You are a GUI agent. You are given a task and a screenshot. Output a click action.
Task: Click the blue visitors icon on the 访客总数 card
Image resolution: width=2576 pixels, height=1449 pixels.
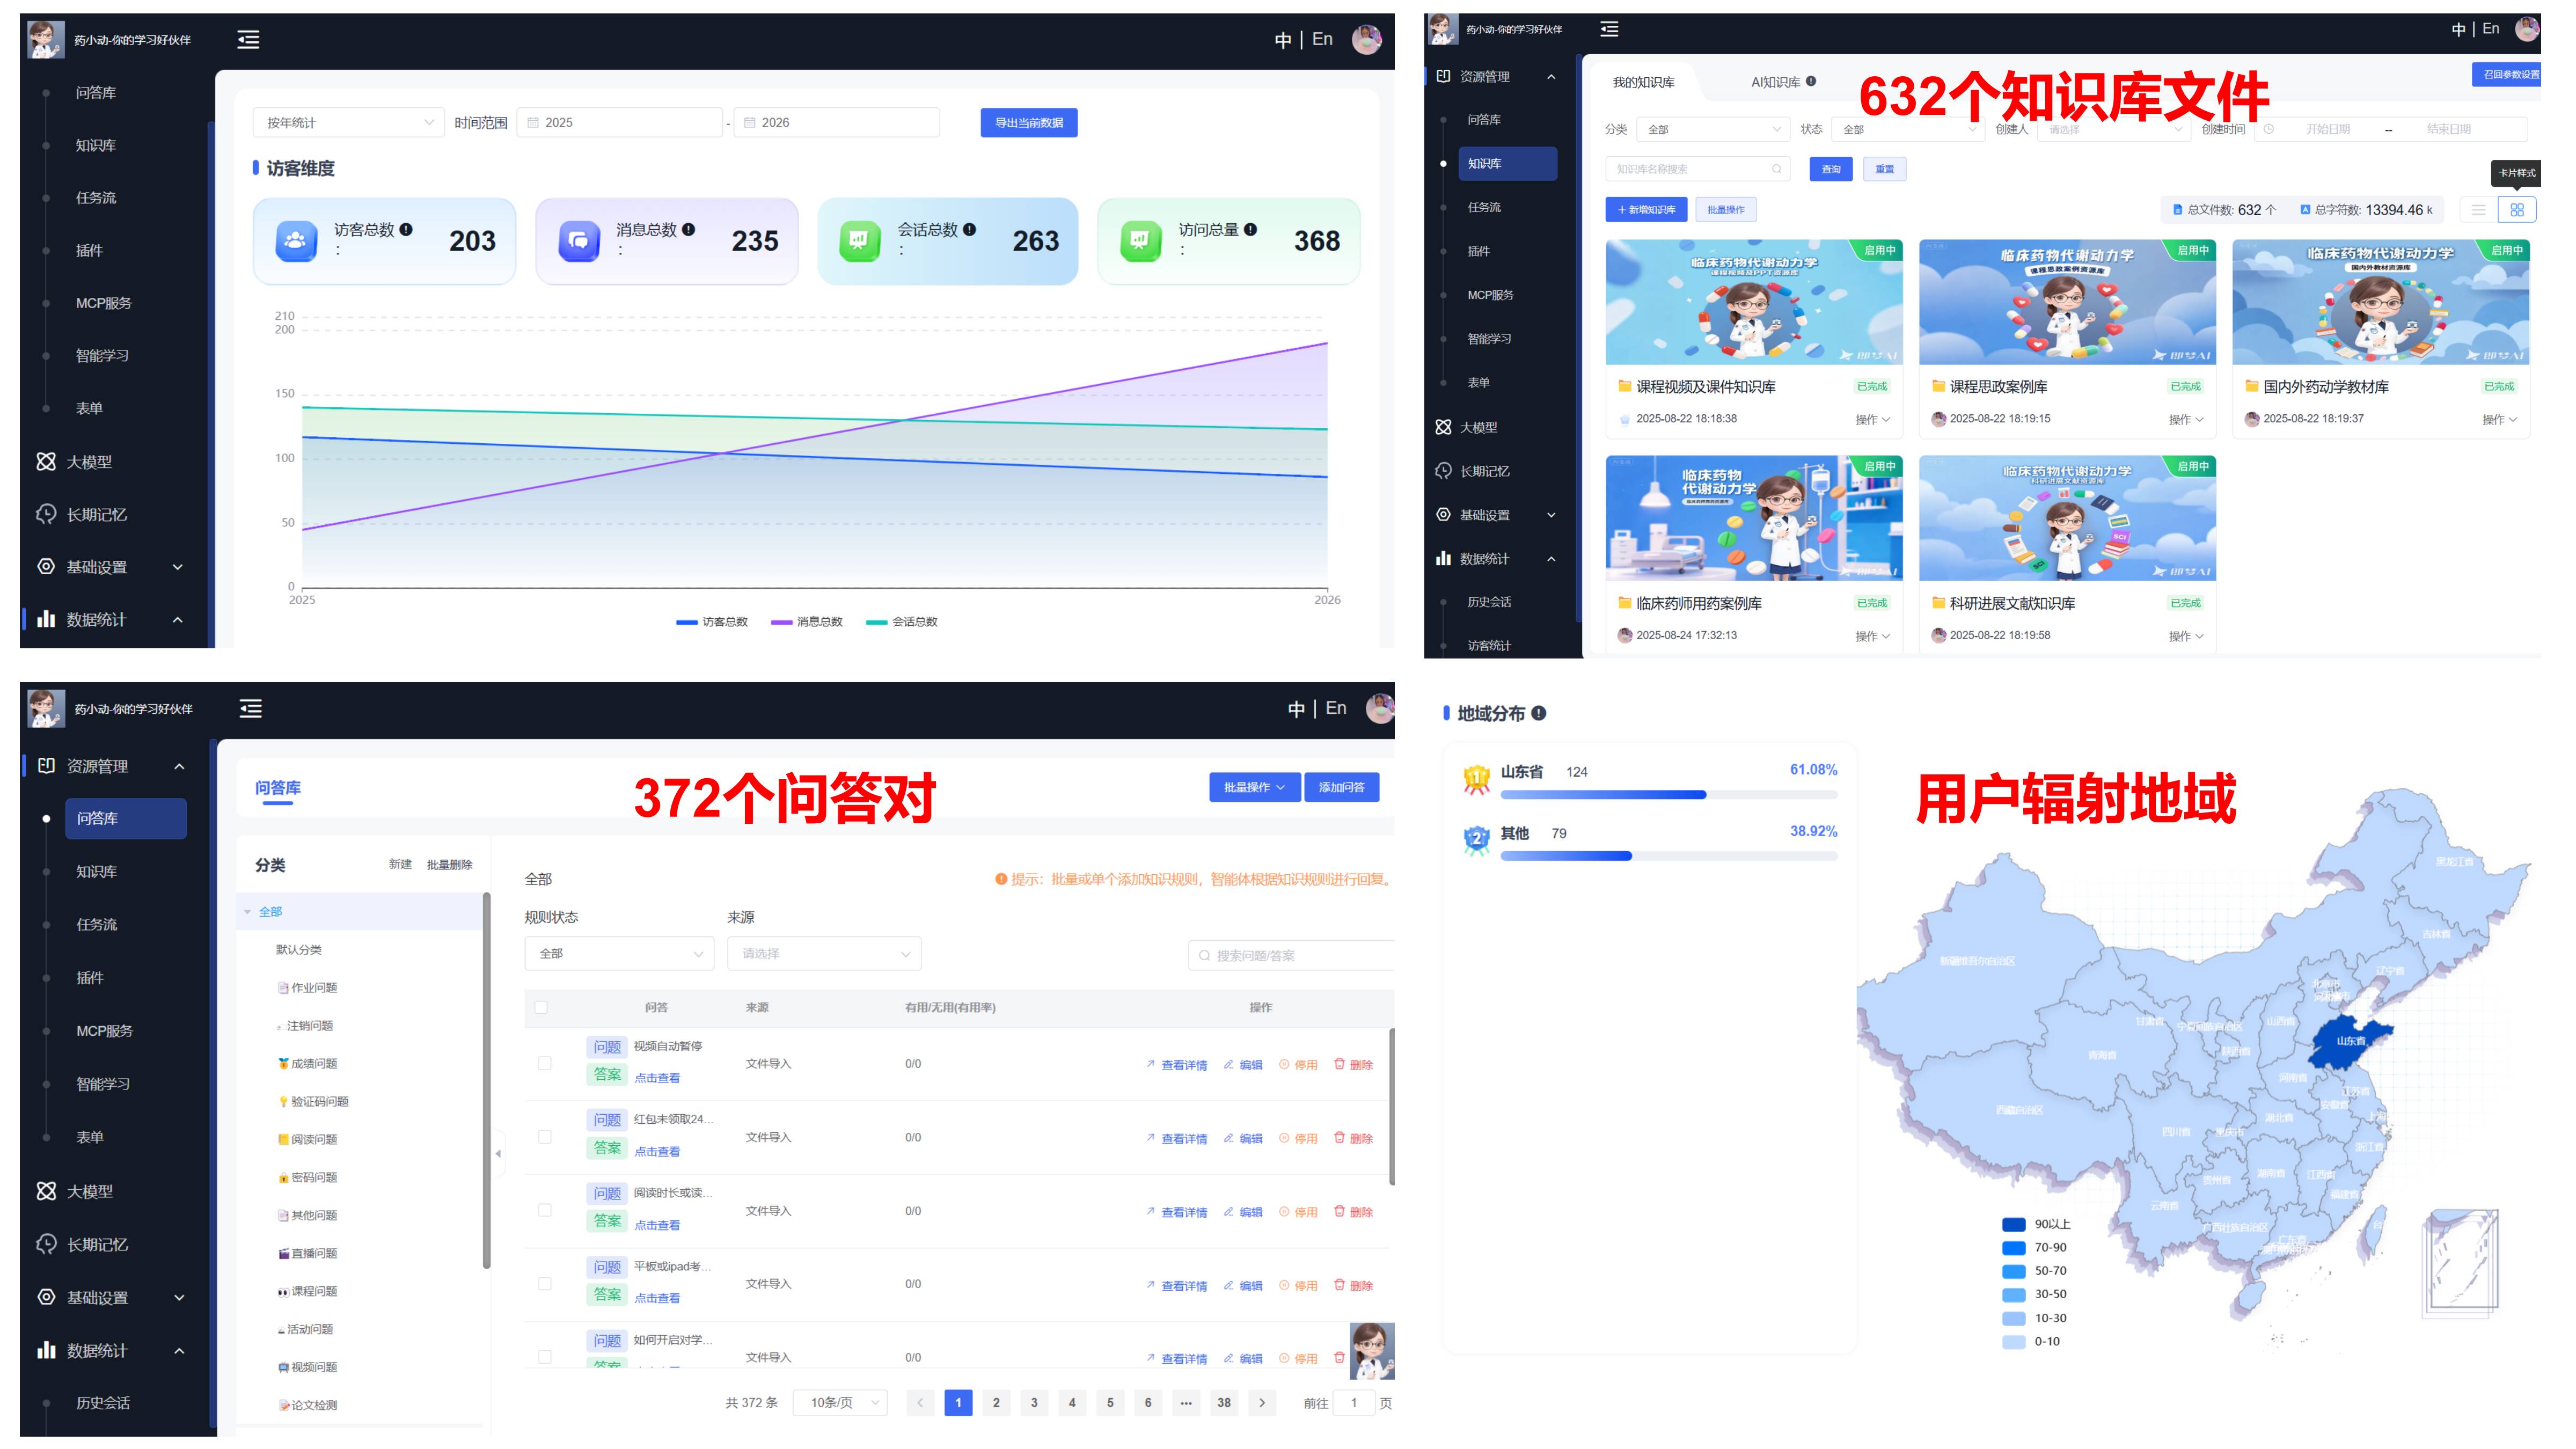click(295, 241)
